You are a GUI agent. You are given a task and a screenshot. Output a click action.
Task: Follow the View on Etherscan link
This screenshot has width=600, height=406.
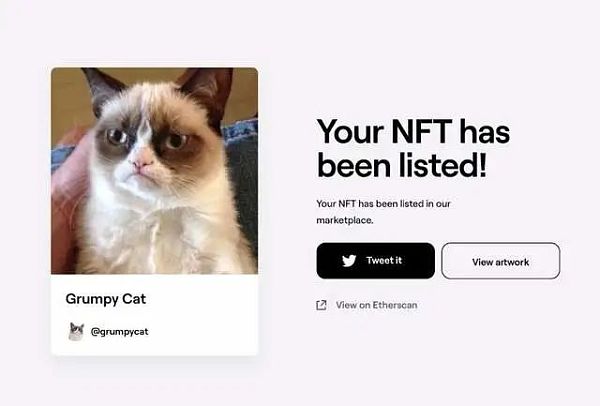click(376, 305)
